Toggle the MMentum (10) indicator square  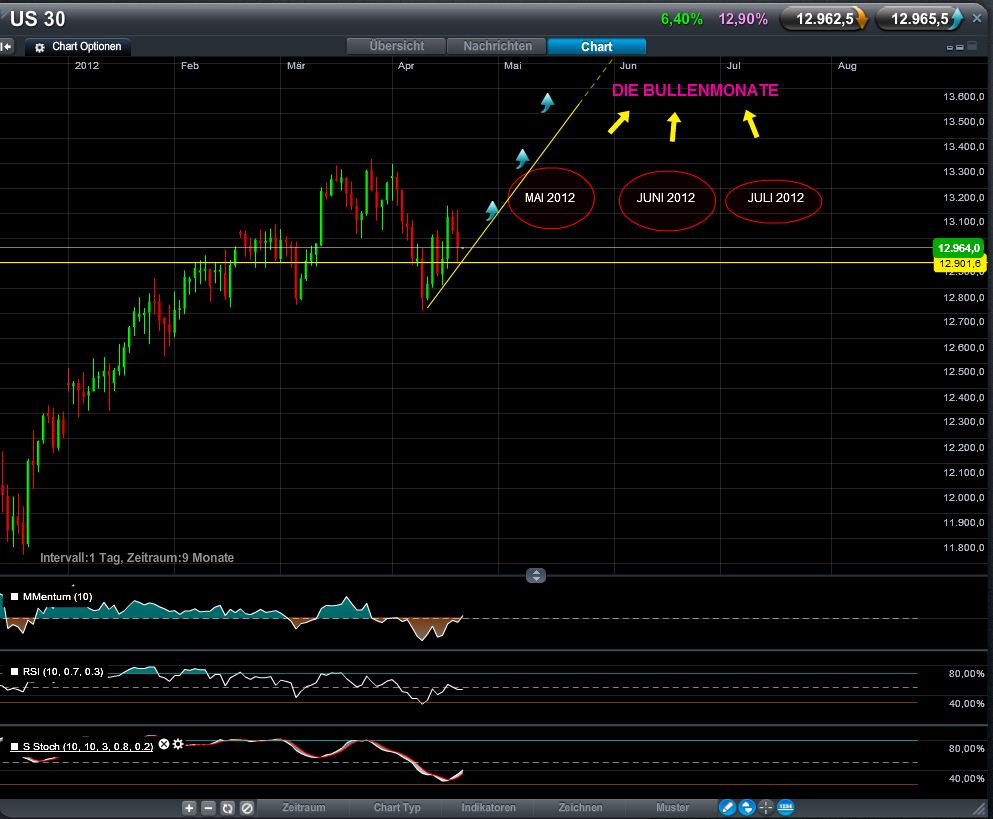[x=15, y=597]
